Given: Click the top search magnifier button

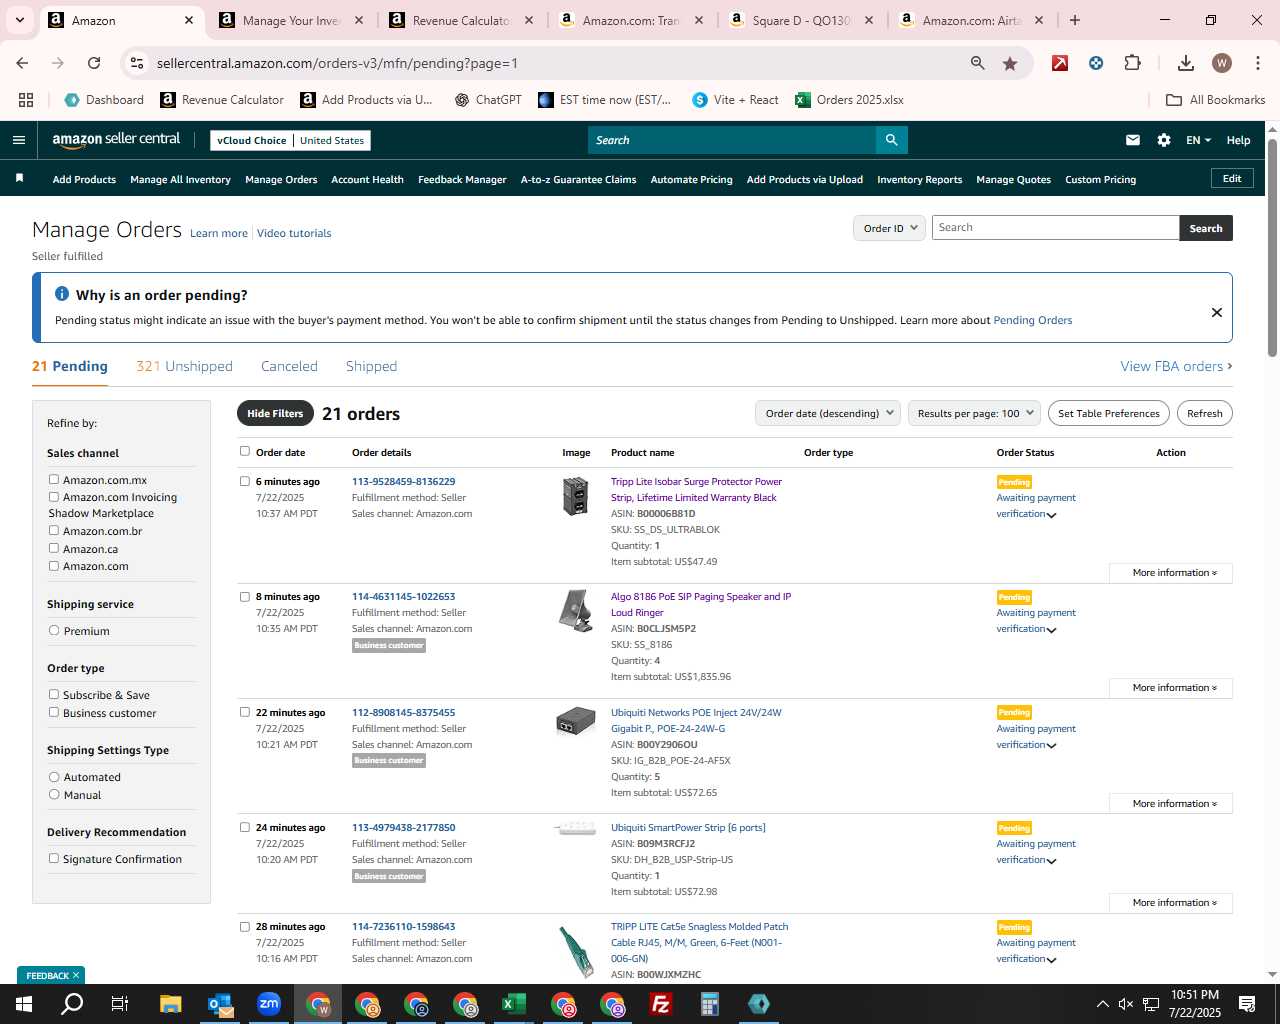Looking at the screenshot, I should [x=891, y=140].
